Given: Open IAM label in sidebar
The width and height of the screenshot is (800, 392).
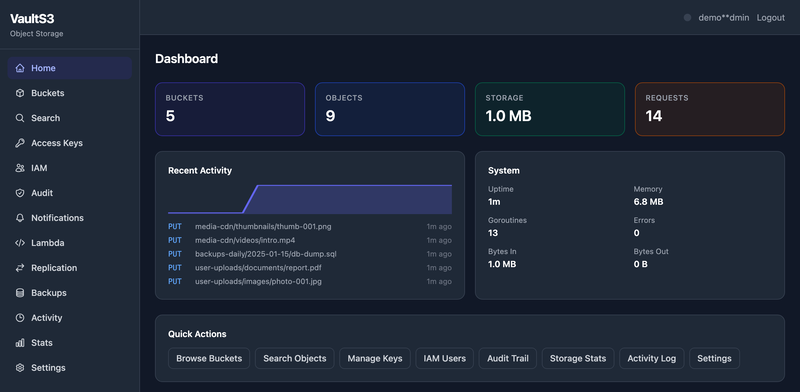Looking at the screenshot, I should pos(39,168).
